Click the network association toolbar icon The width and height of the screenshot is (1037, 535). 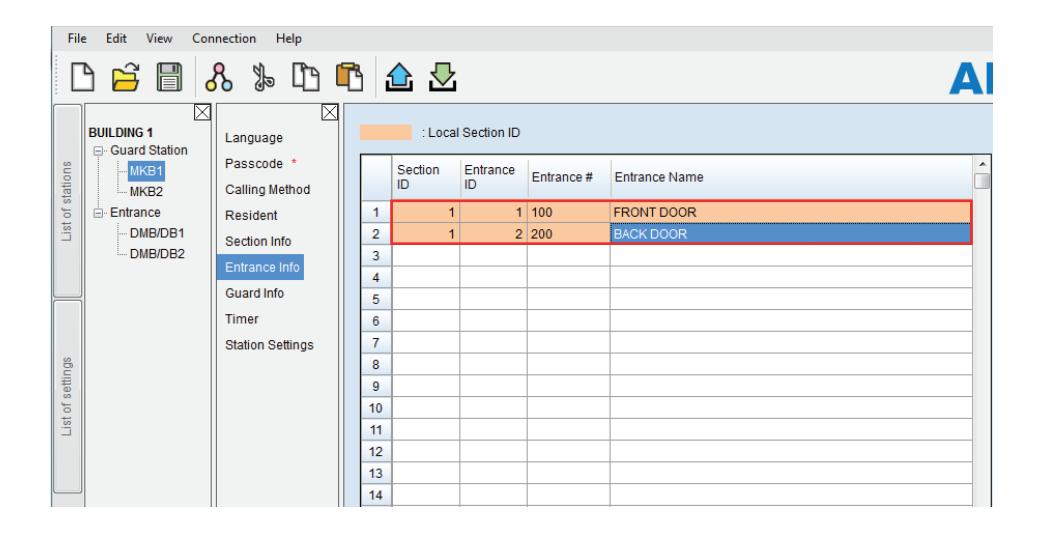tap(219, 77)
